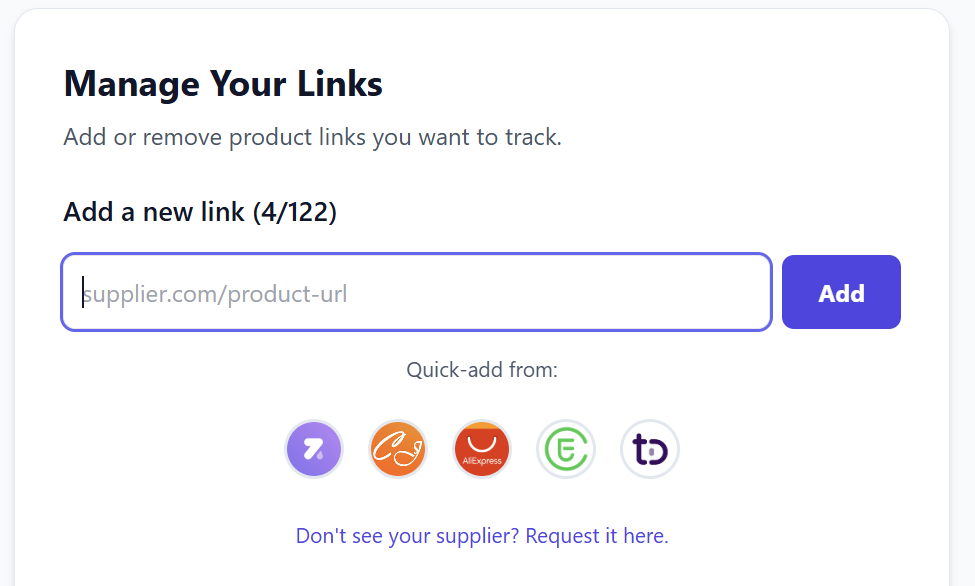
Task: Select the orange CJ Dropshipping icon
Action: pyautogui.click(x=398, y=449)
